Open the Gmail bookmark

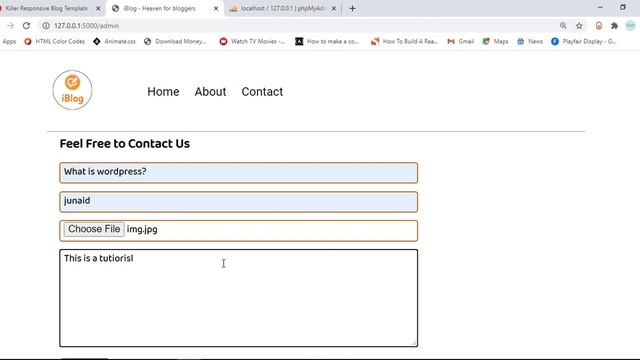[461, 42]
